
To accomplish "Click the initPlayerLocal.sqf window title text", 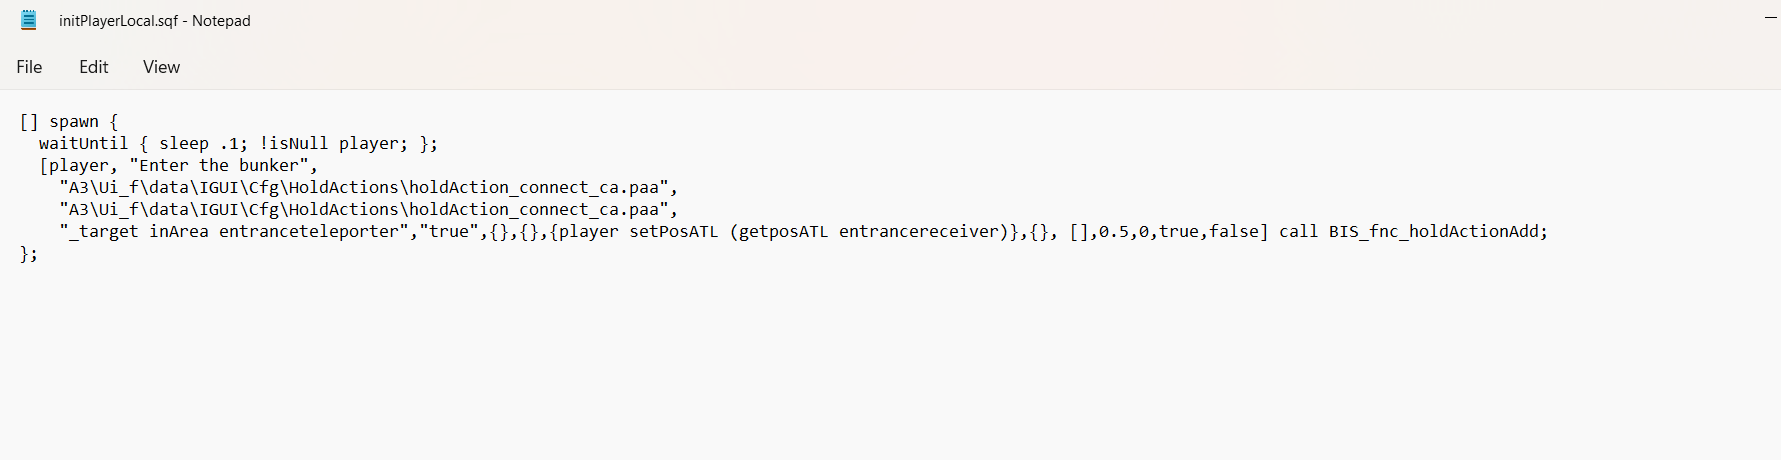I will pos(154,21).
